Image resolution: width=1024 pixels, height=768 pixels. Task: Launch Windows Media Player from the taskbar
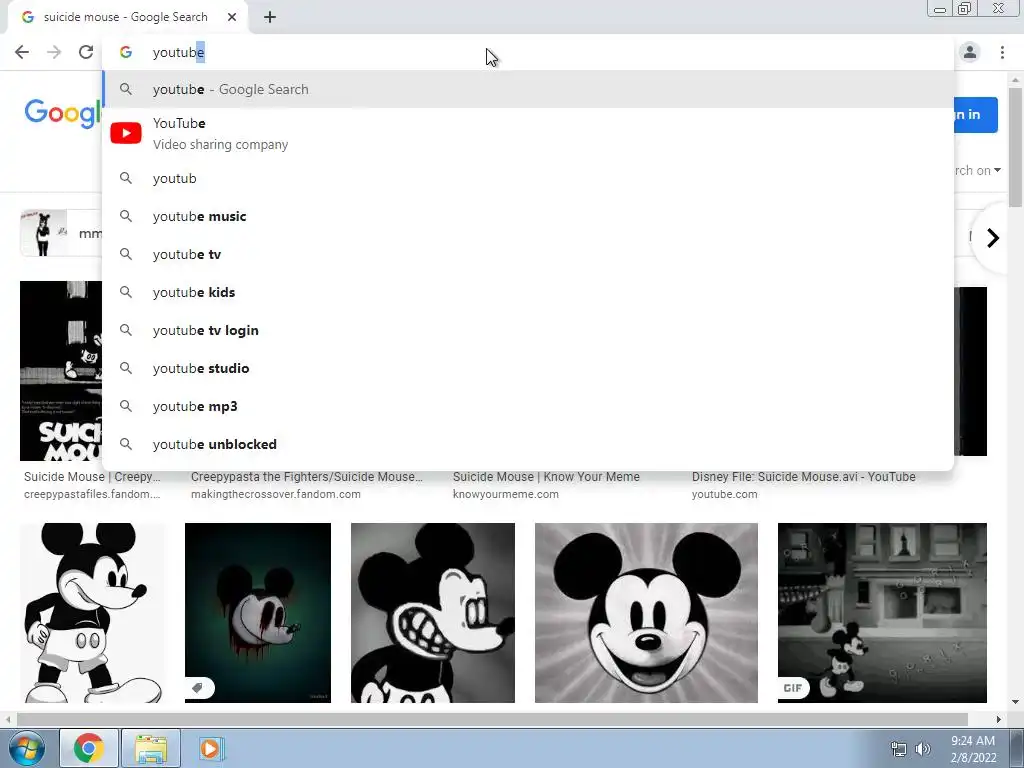[210, 748]
